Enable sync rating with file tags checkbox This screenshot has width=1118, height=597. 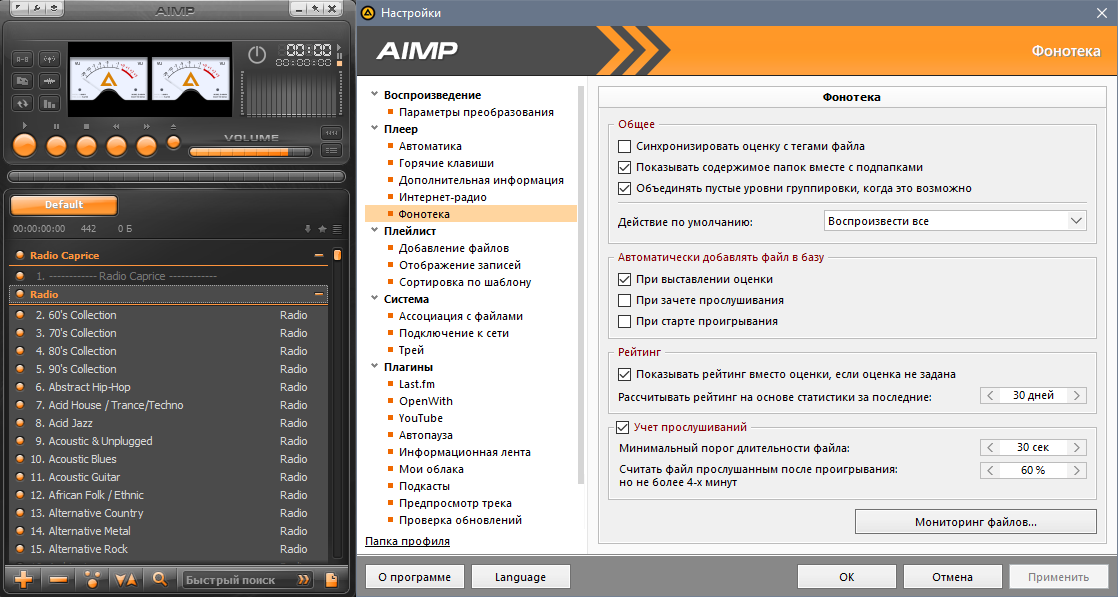[x=625, y=146]
